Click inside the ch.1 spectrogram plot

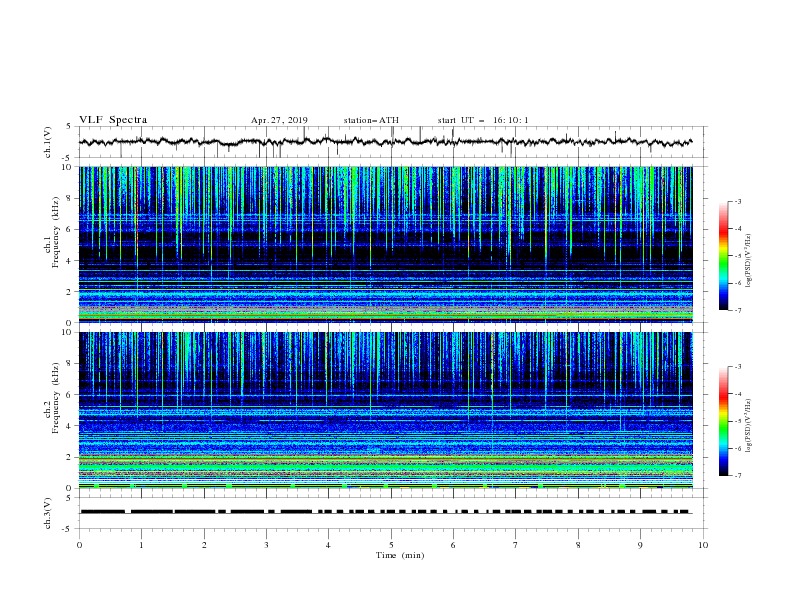[386, 244]
